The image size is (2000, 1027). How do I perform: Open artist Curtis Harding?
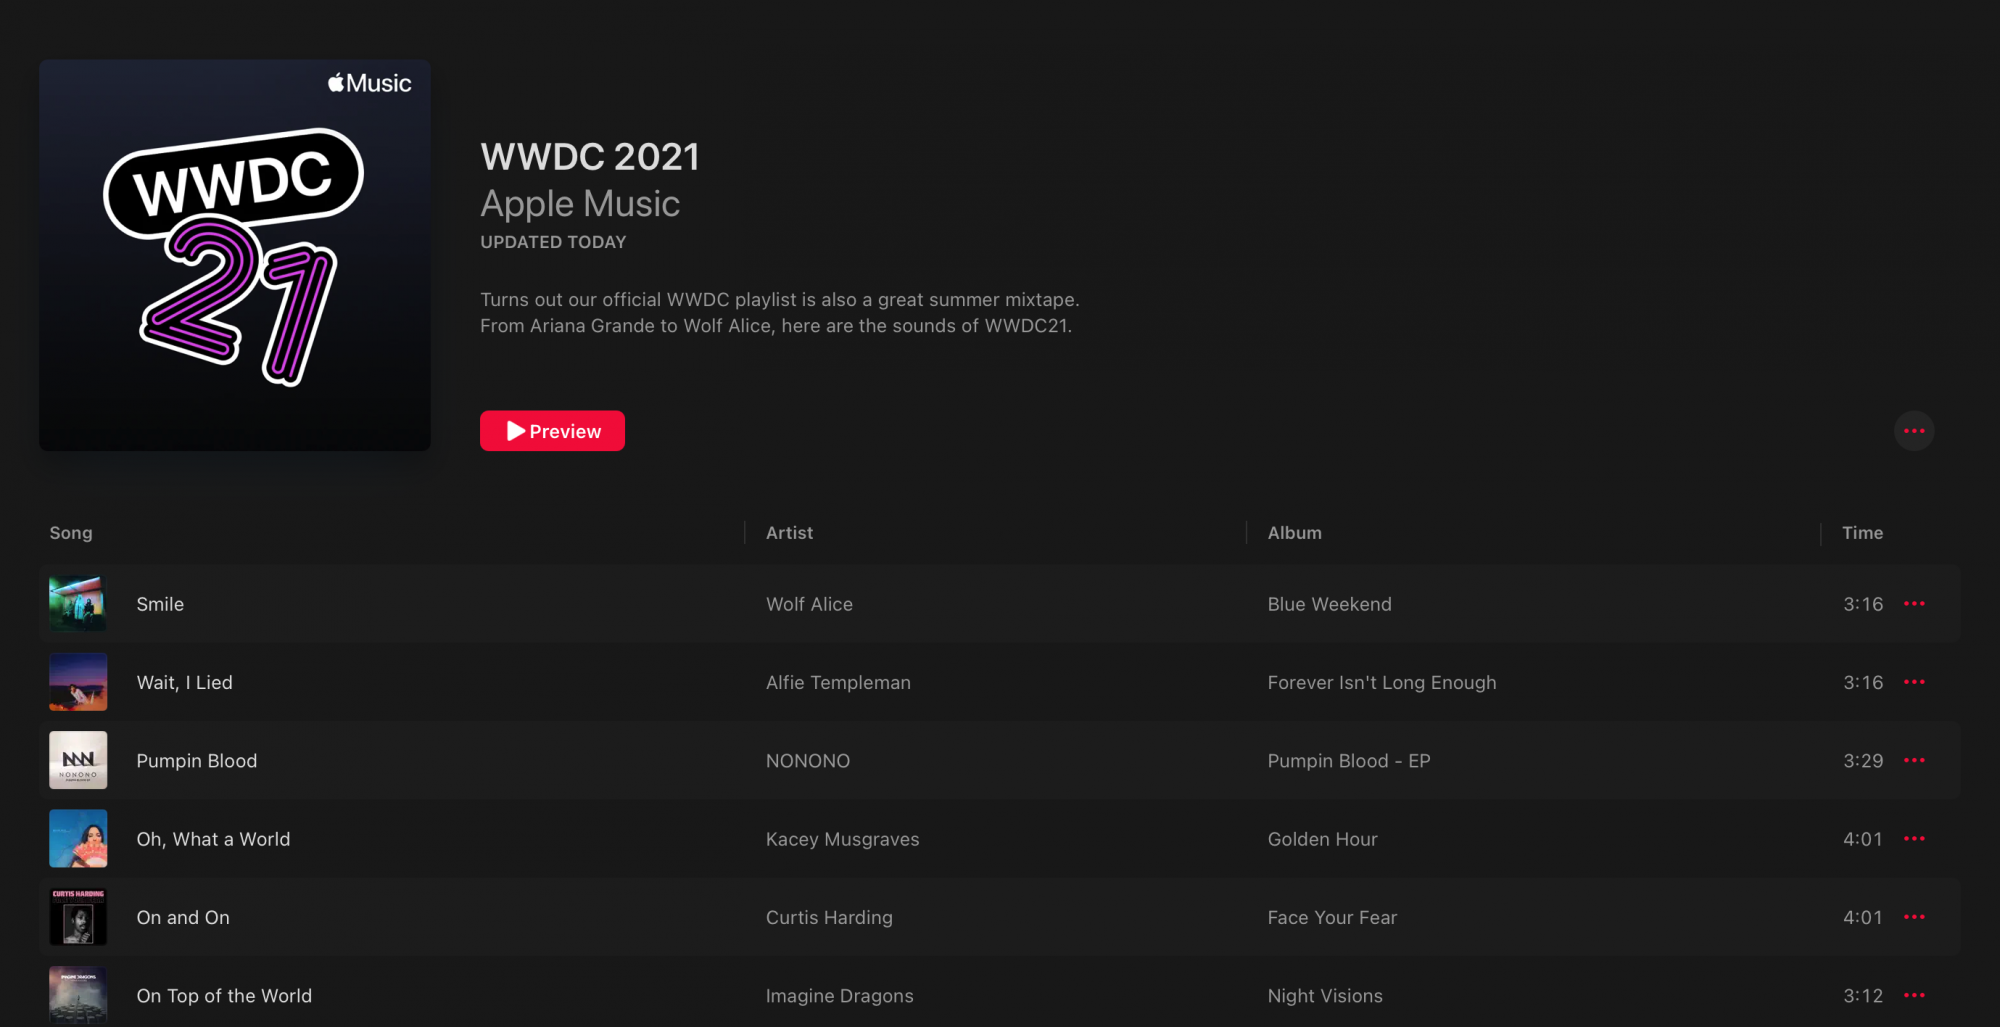point(829,917)
